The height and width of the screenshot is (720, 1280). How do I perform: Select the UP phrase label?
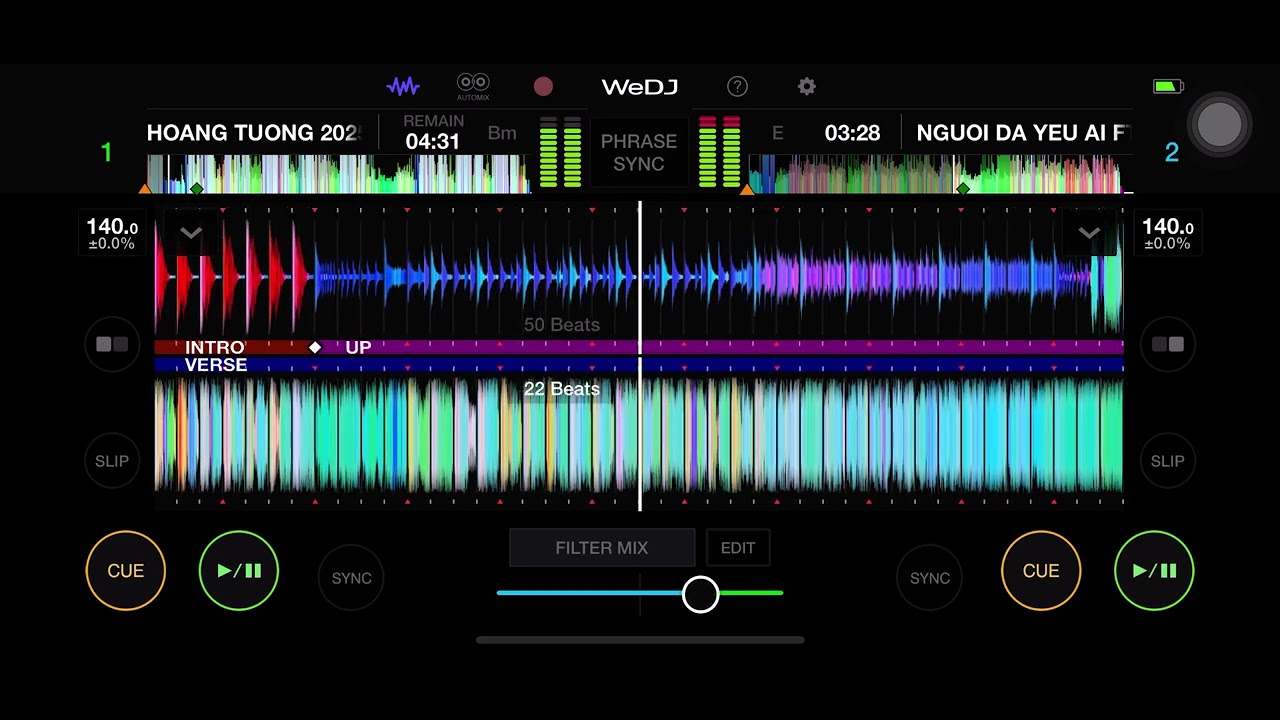coord(358,347)
